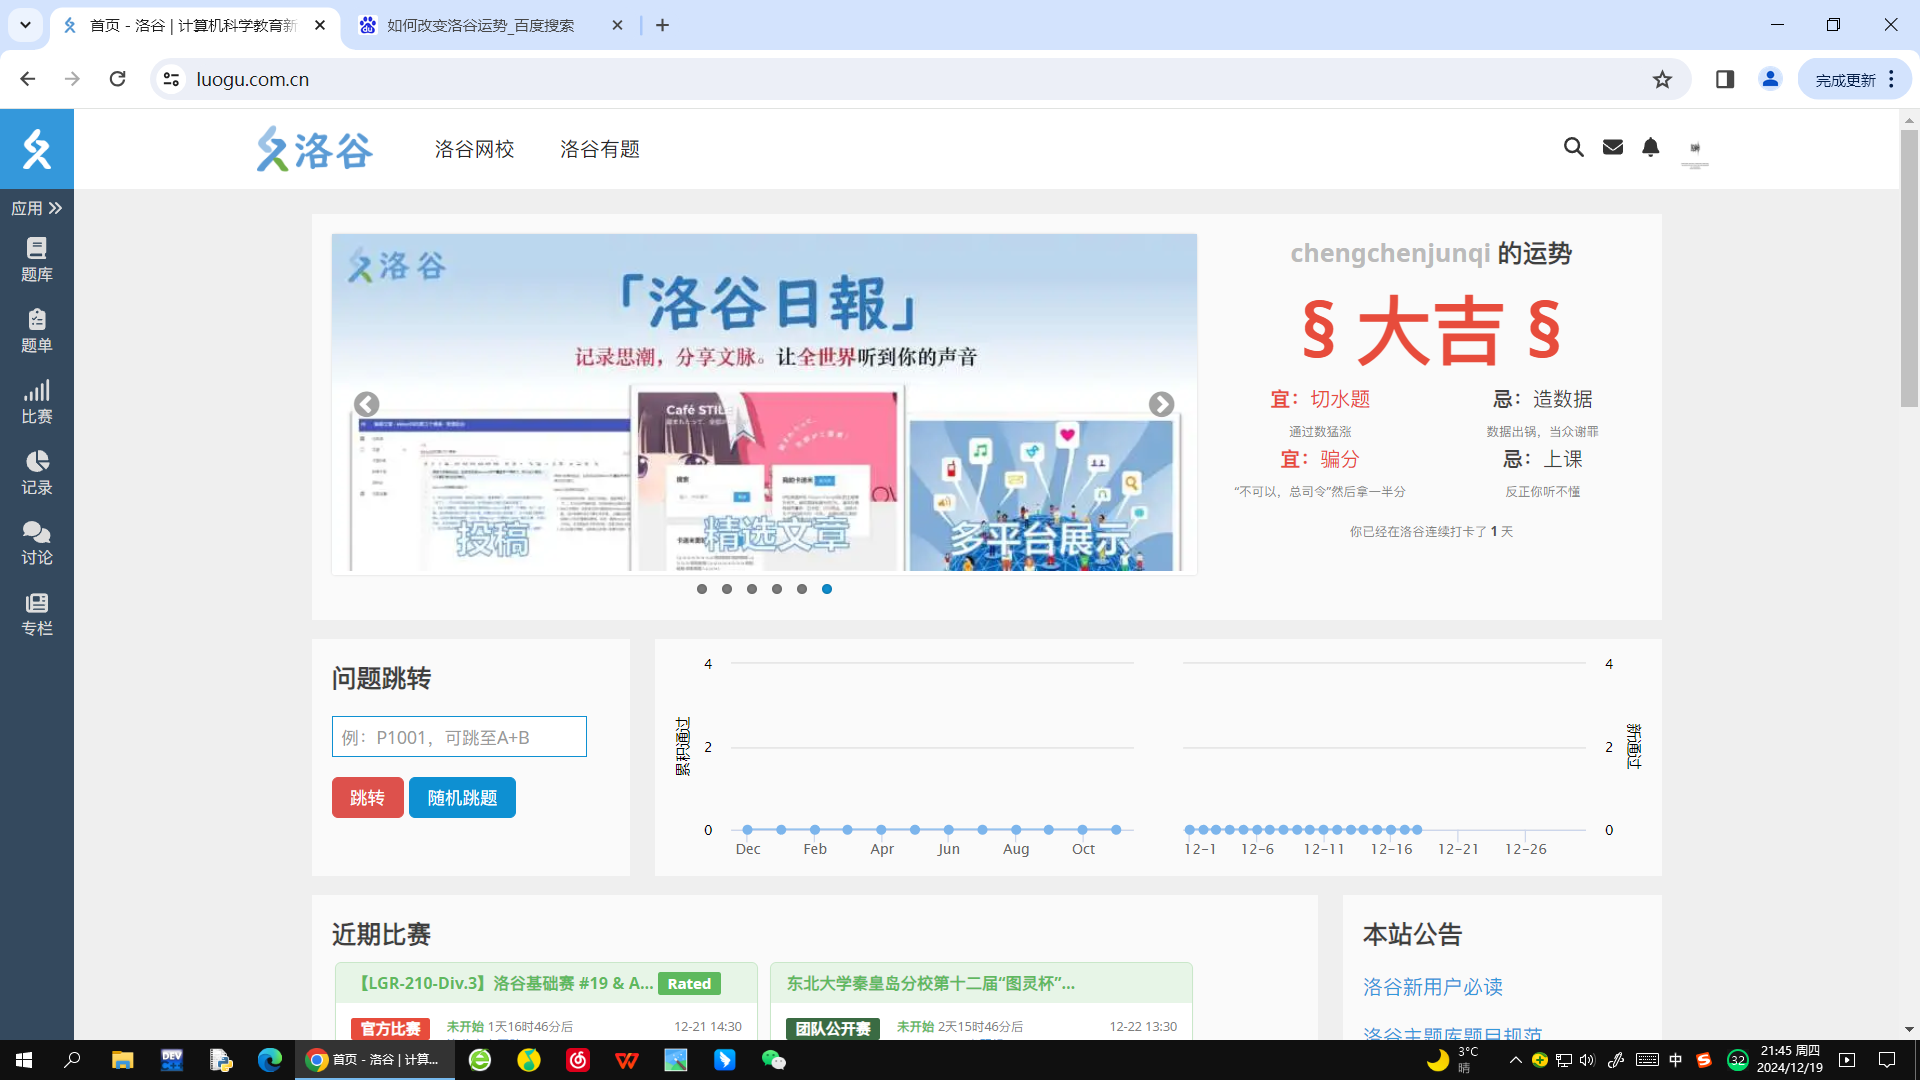Open the user avatar menu in the header
Image resolution: width=1920 pixels, height=1080 pixels.
(1695, 149)
